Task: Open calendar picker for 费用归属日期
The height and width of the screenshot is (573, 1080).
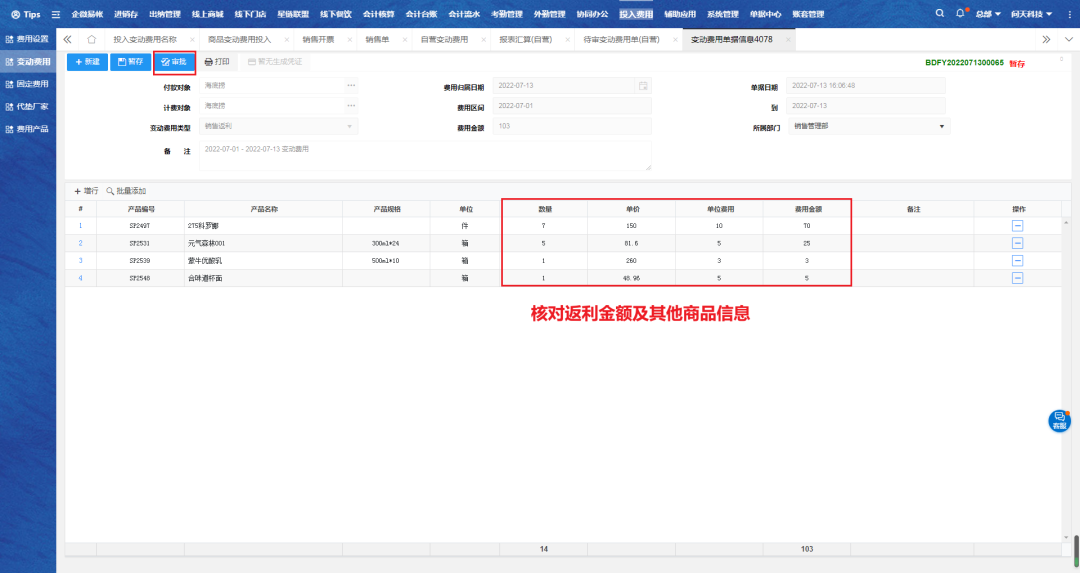Action: 643,86
